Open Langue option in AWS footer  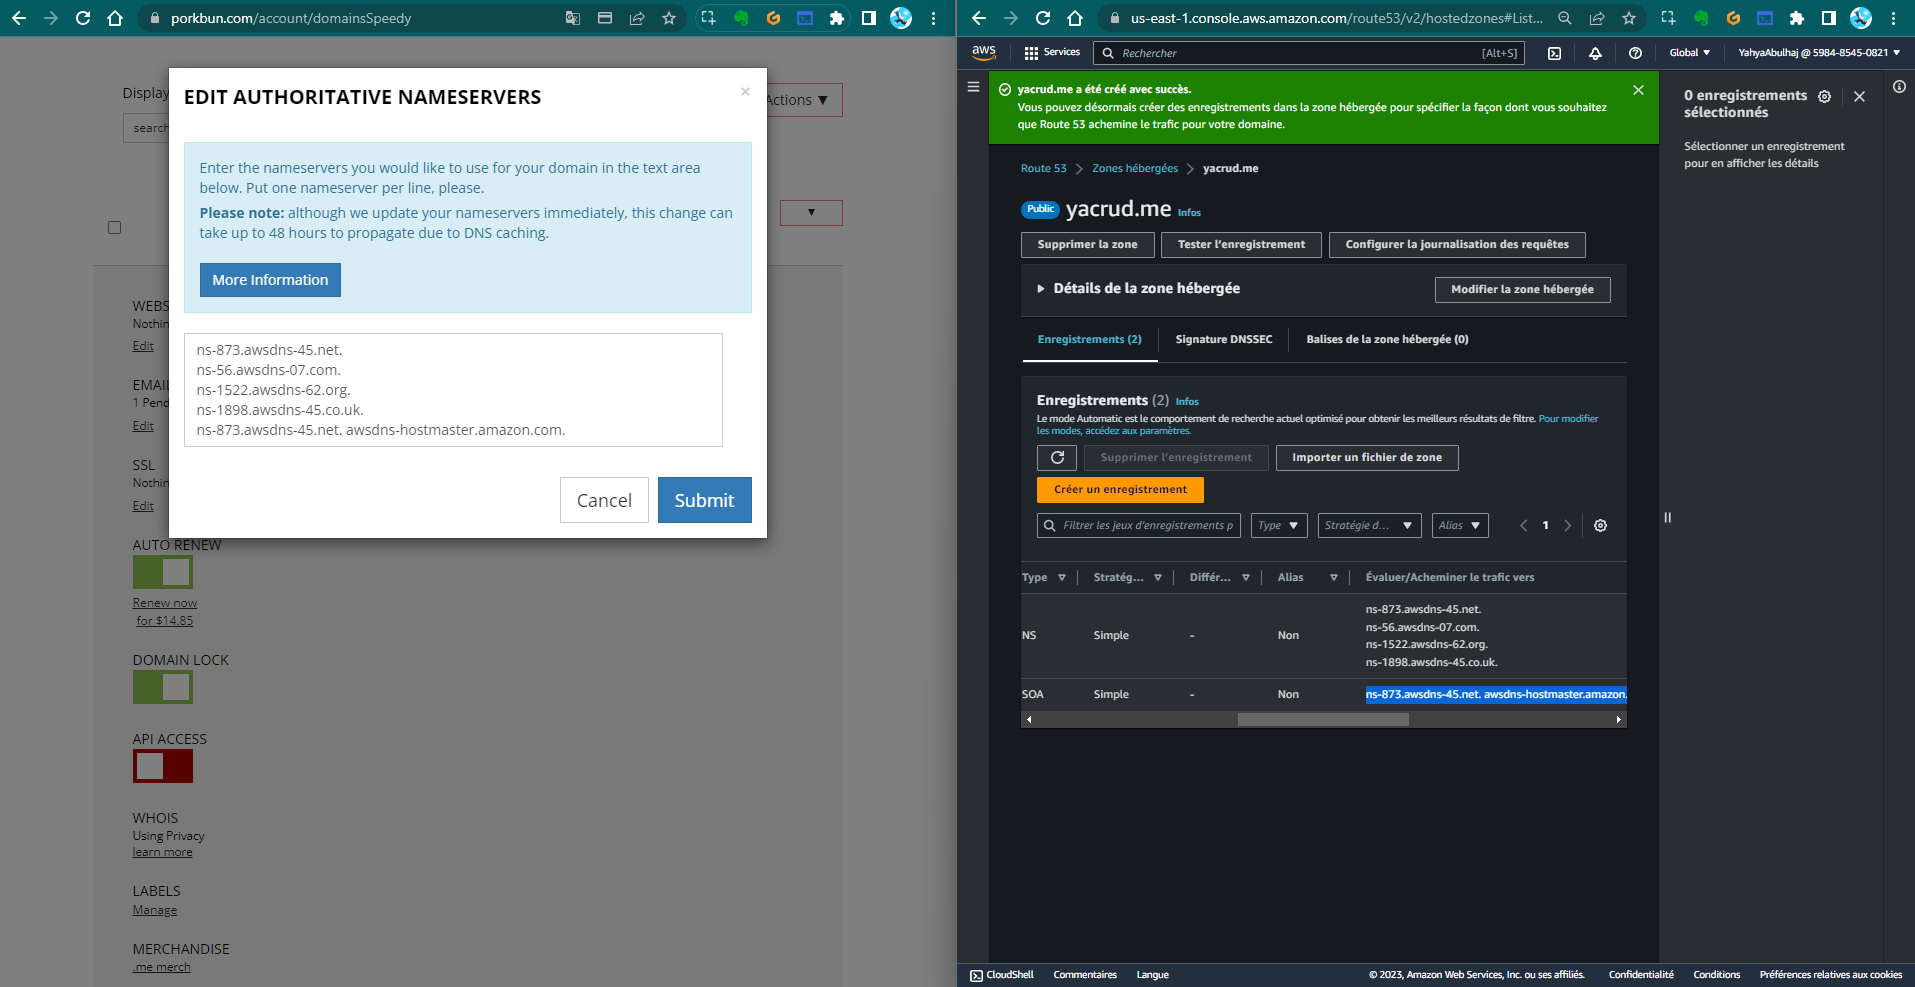click(1152, 975)
